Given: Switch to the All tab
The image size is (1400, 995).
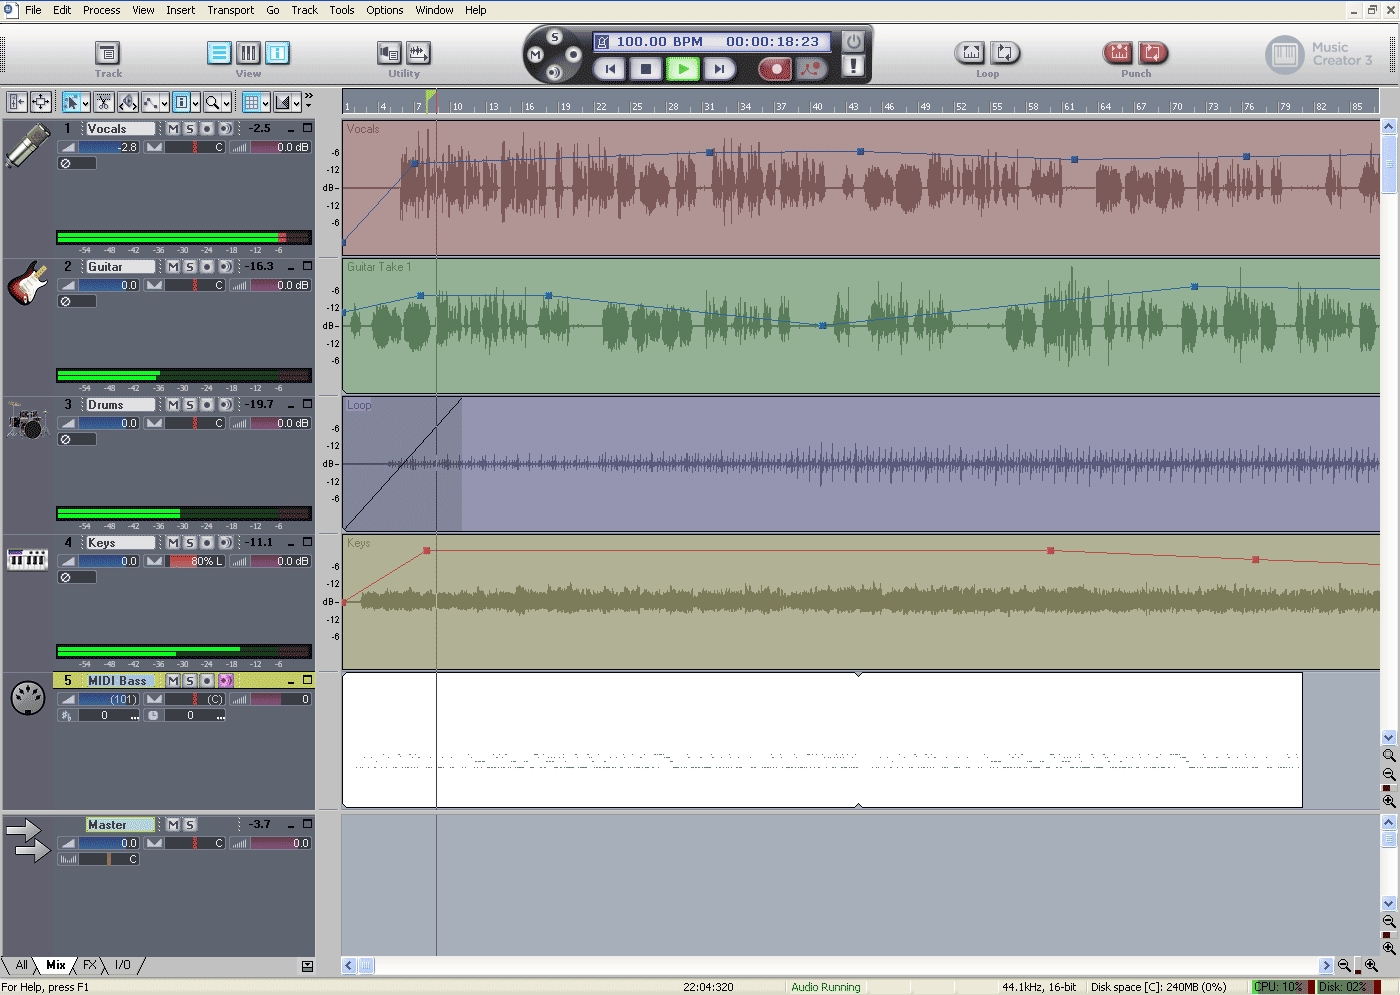Looking at the screenshot, I should pos(21,965).
